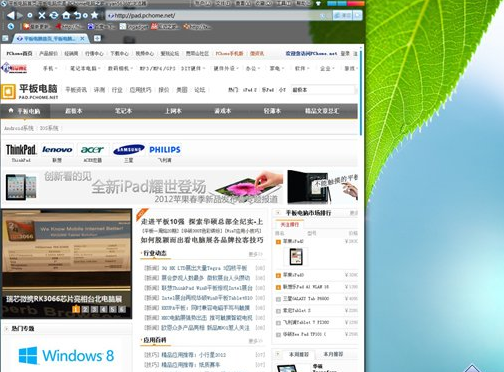Open the 应用技巧 sub-navigation link
Viewport: 504px width, 372px height.
tap(140, 90)
